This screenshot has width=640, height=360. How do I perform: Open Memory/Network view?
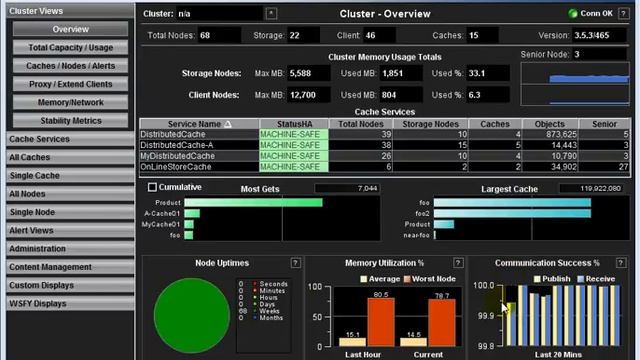tap(70, 102)
